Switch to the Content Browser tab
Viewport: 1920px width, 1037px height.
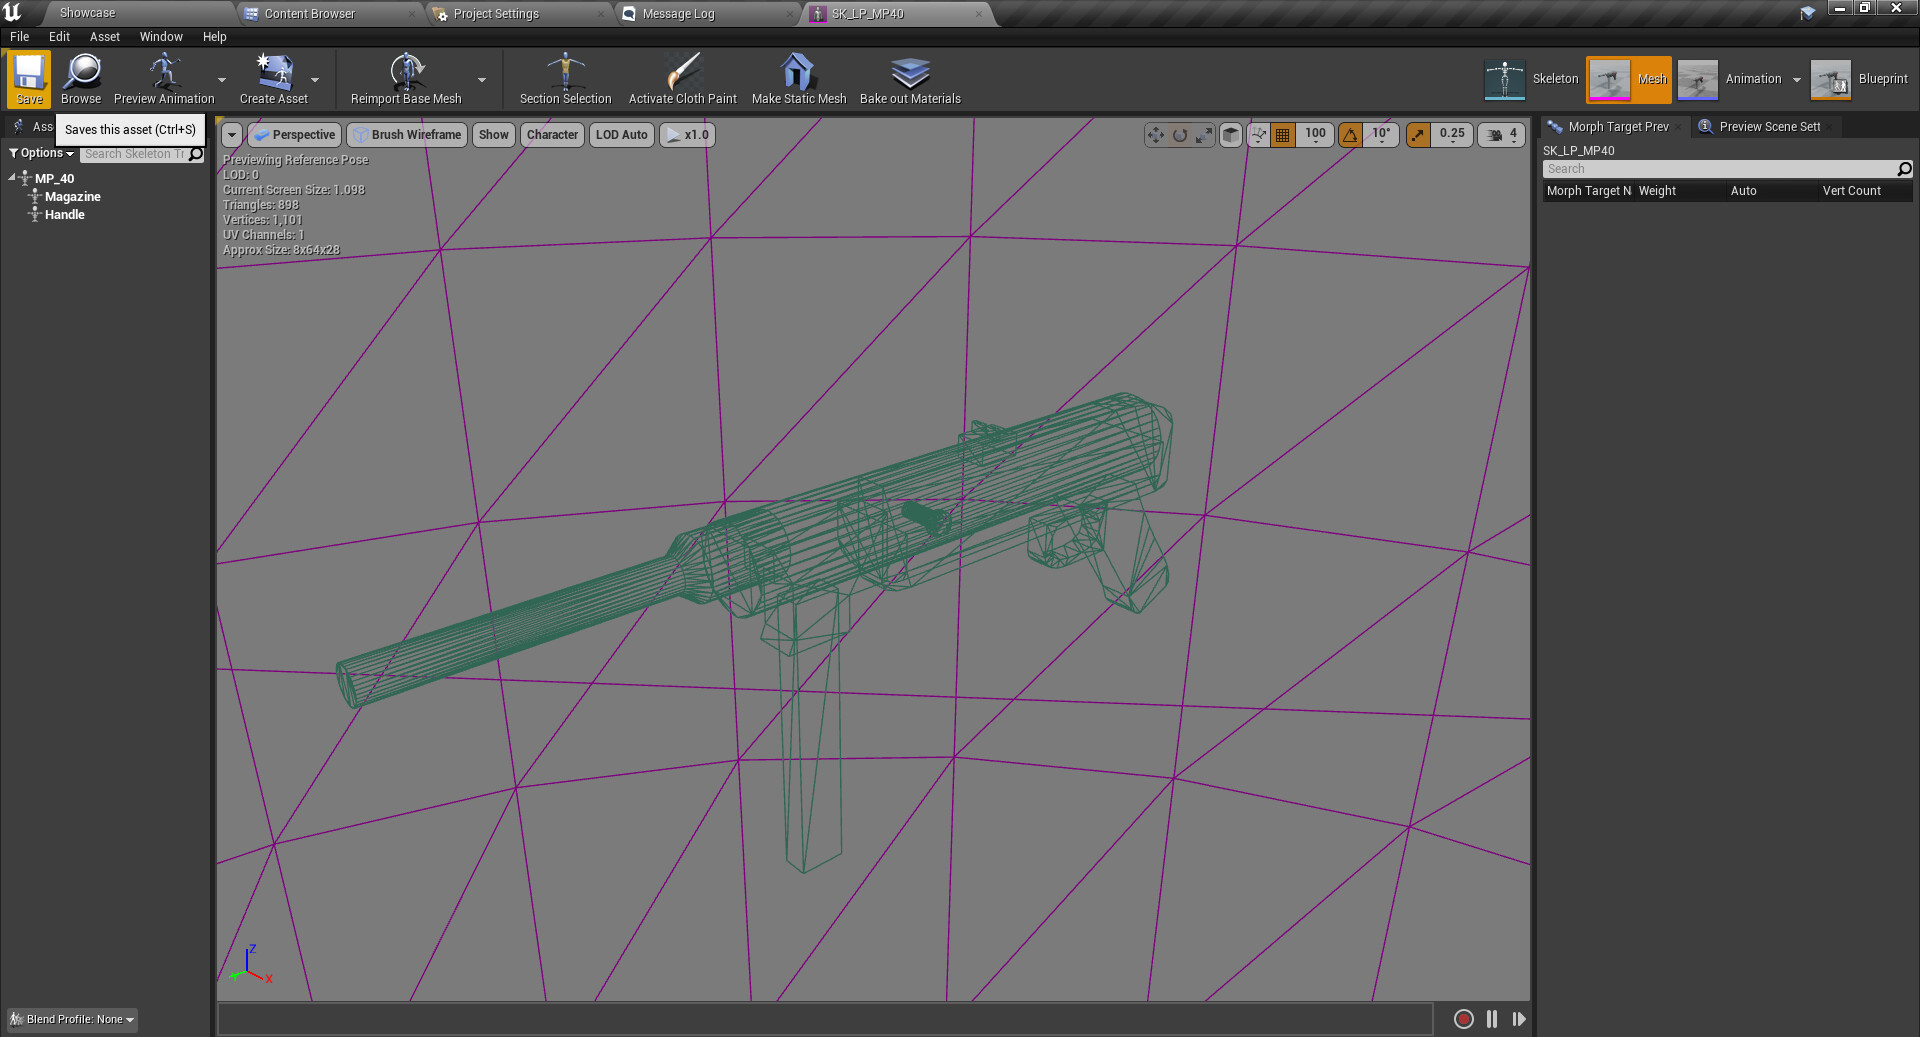[x=310, y=13]
